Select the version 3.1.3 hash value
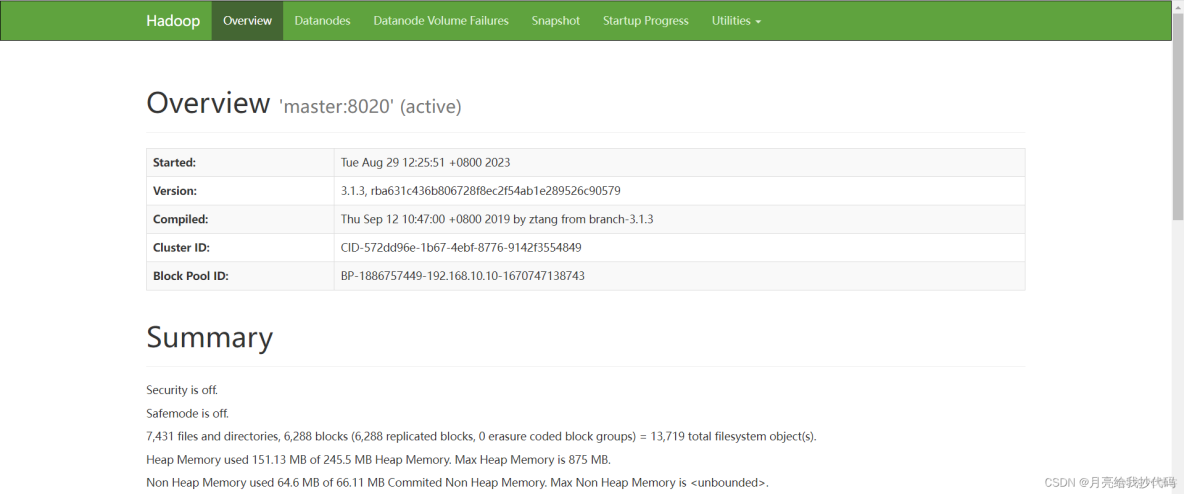The height and width of the screenshot is (494, 1184). (481, 191)
